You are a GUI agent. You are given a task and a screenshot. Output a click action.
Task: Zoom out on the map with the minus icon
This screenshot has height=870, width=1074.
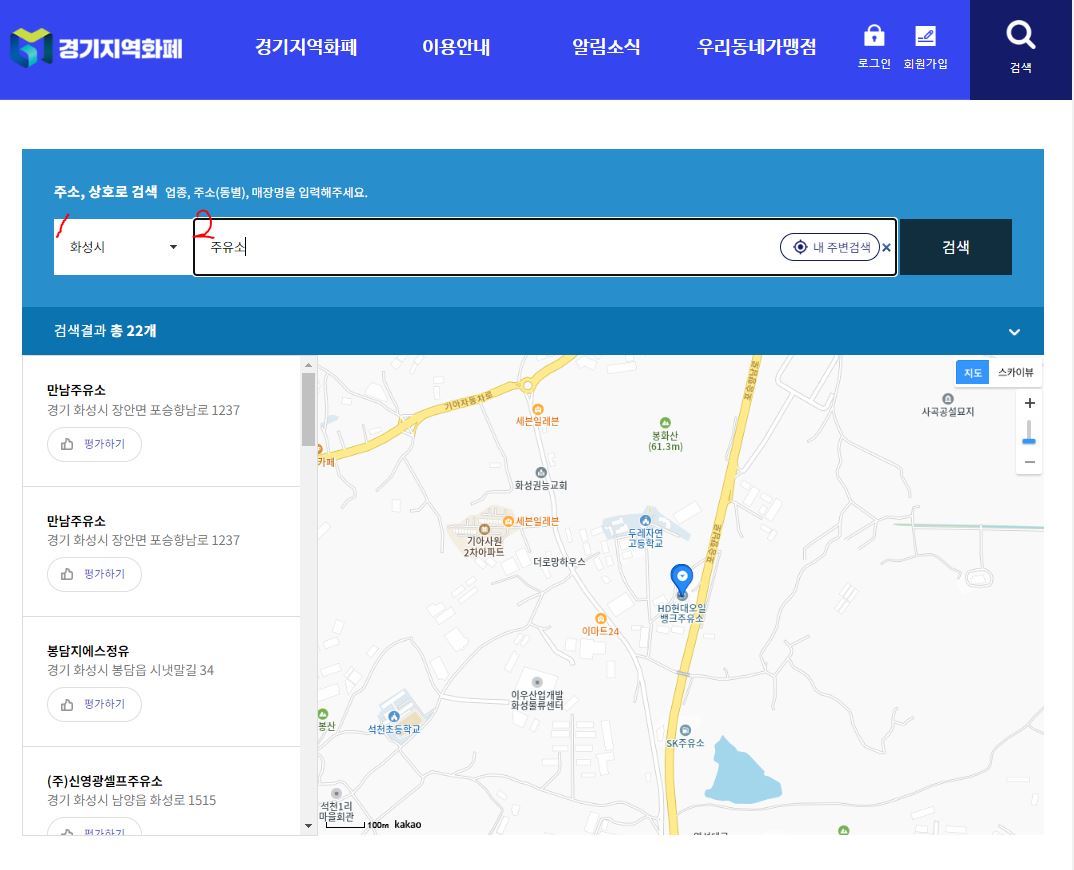pos(1029,462)
